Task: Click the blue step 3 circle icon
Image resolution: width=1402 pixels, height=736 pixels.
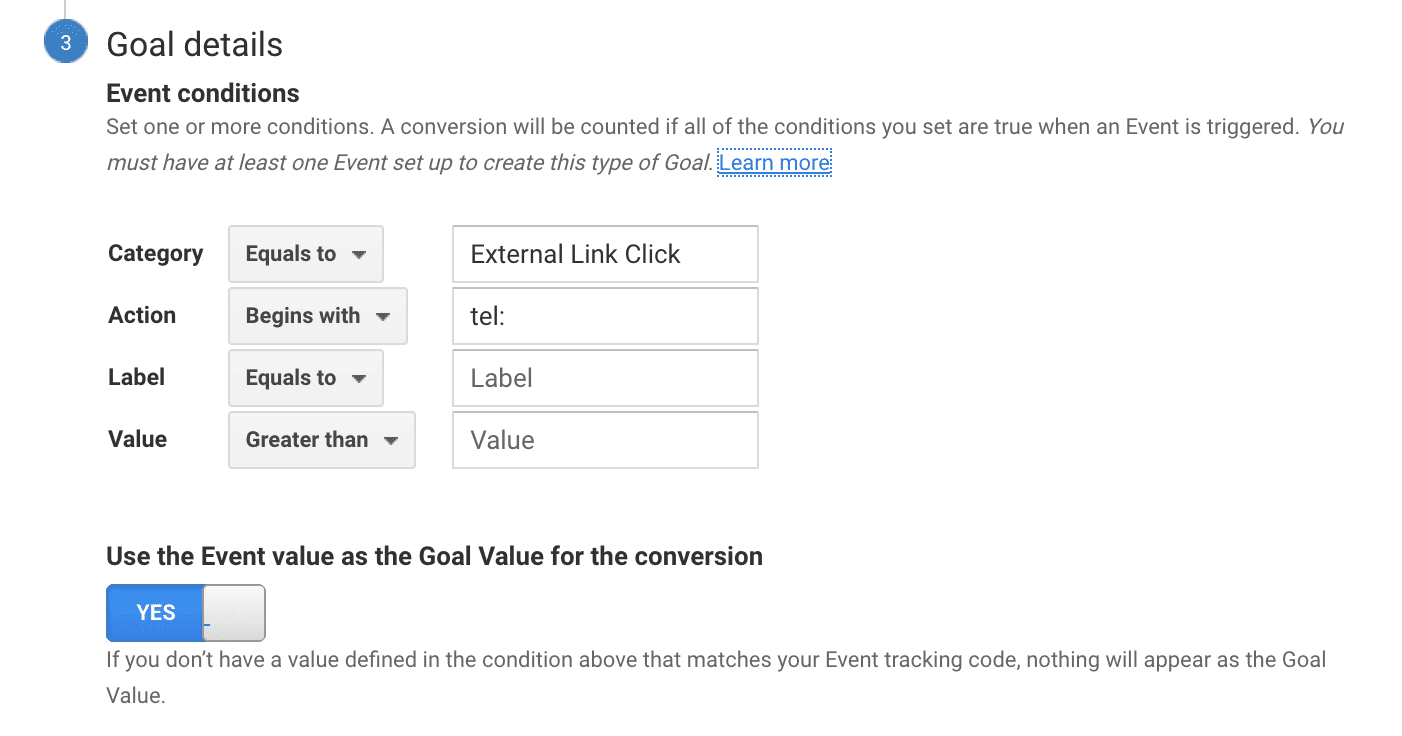Action: coord(65,44)
